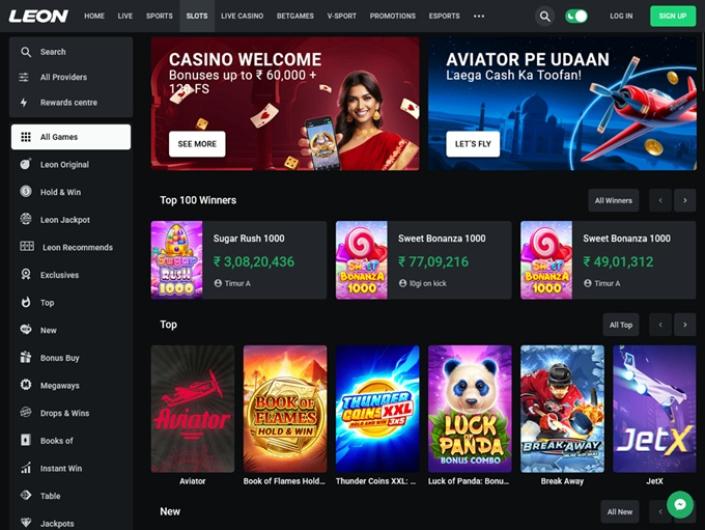Show next Top 100 Winners with right arrow

(685, 200)
